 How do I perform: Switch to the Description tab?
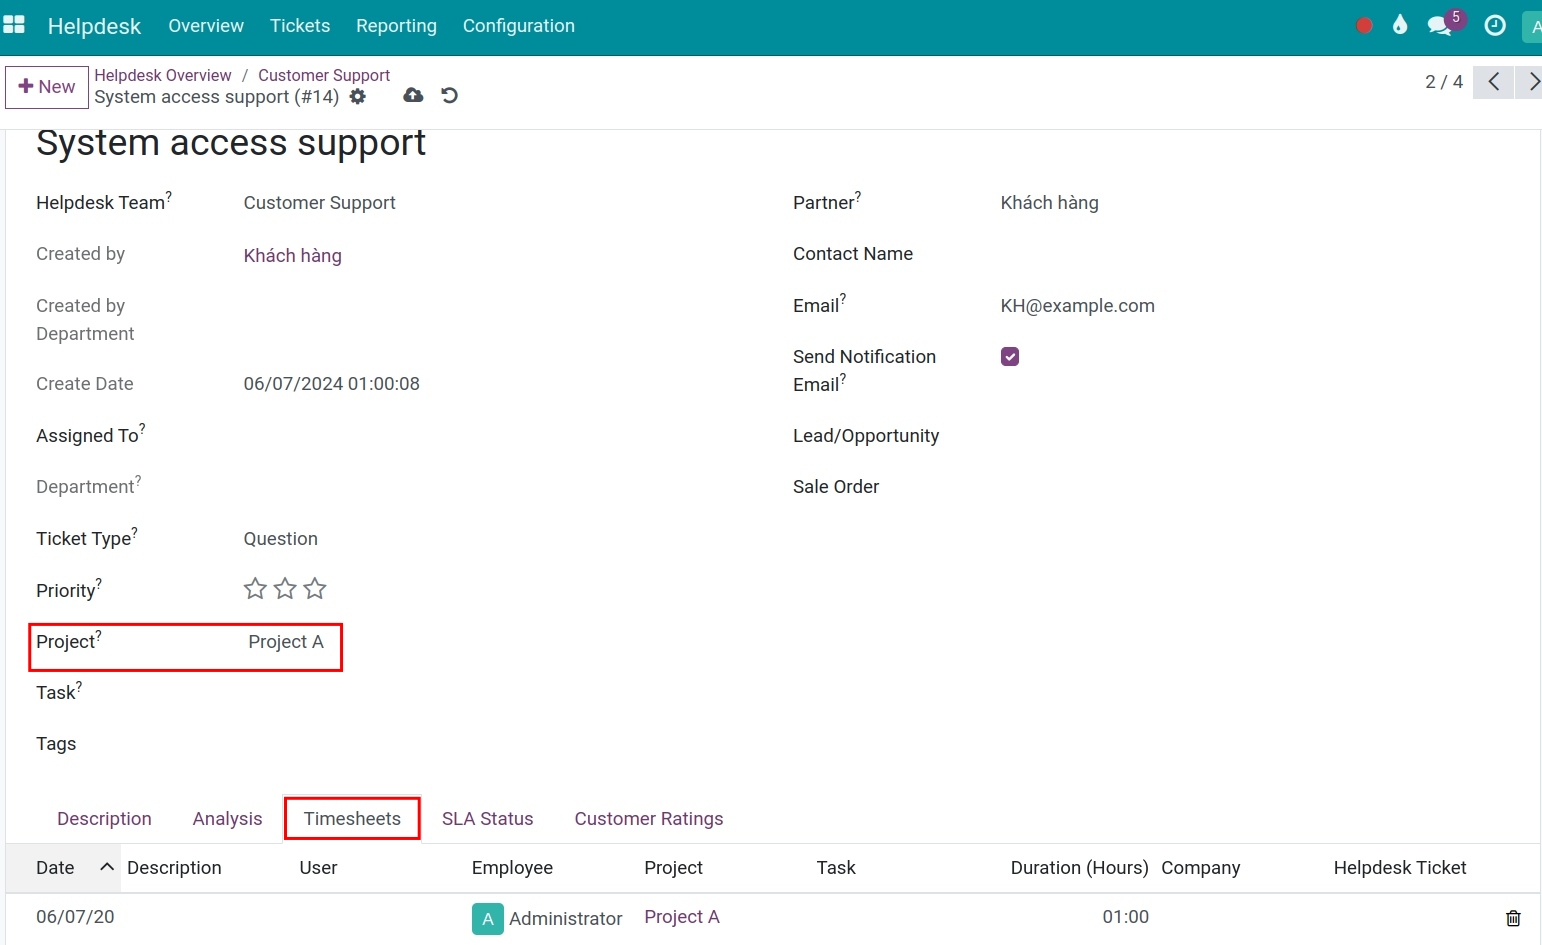[104, 819]
